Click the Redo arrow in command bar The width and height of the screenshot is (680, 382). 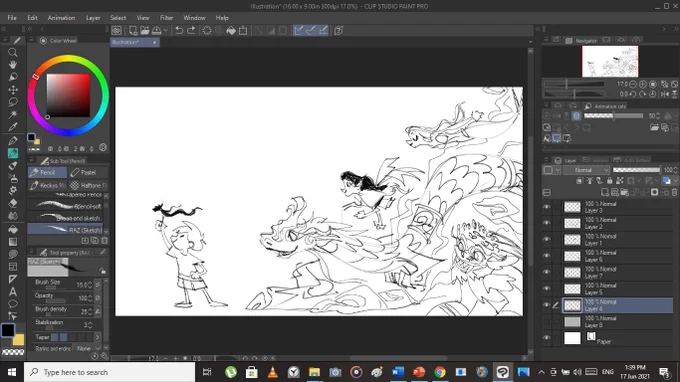(x=191, y=30)
